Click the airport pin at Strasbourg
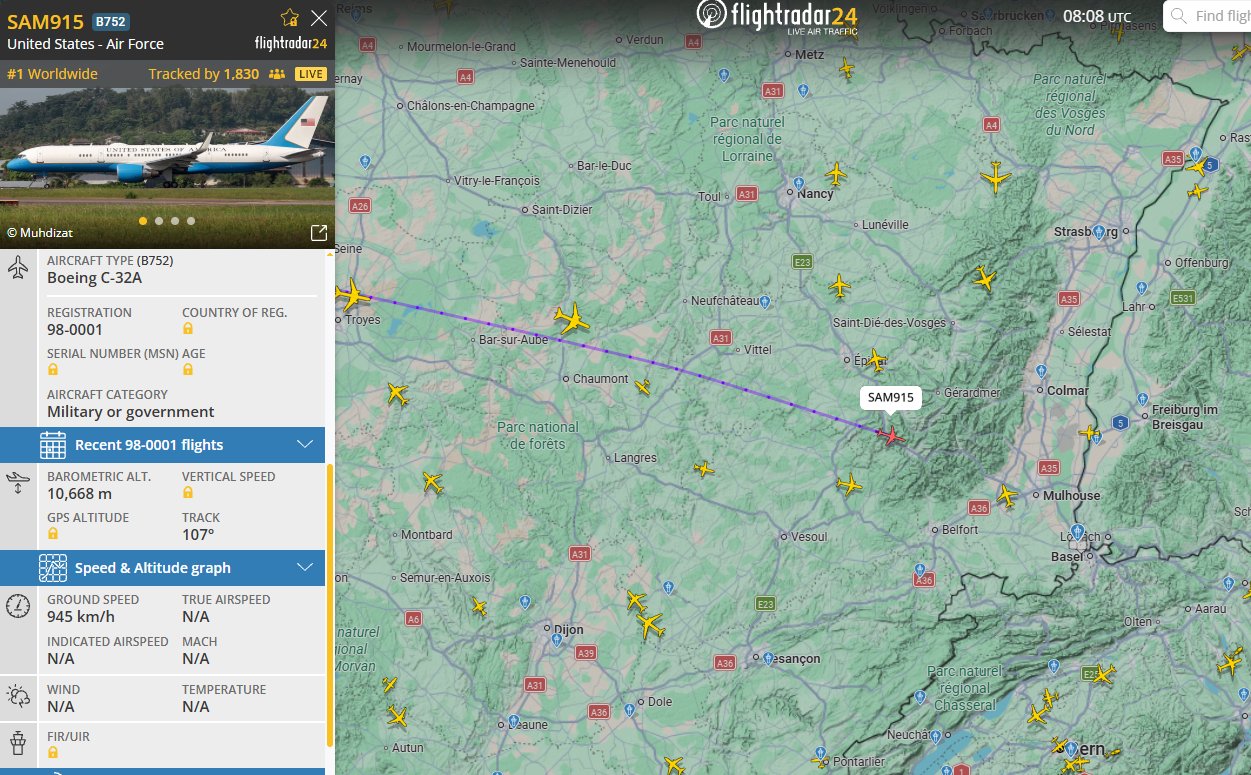This screenshot has height=775, width=1251. tap(1100, 231)
